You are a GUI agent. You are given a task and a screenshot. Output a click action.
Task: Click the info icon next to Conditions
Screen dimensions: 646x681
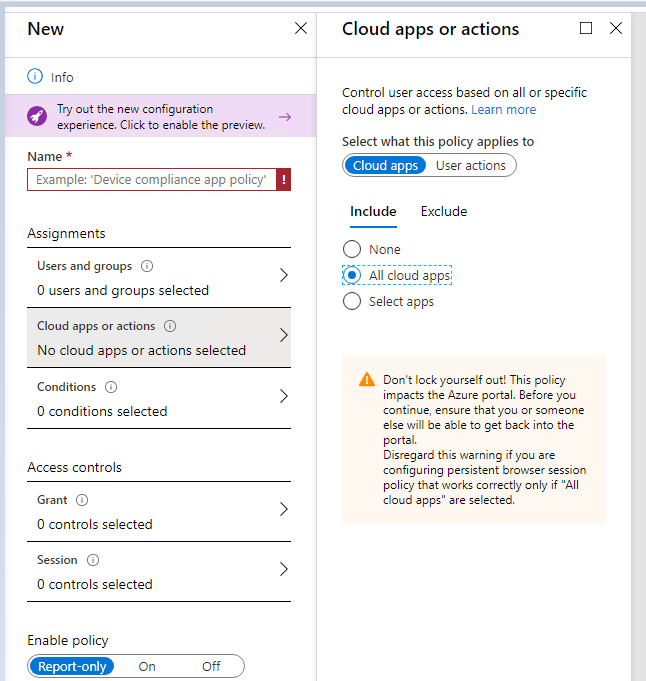111,387
